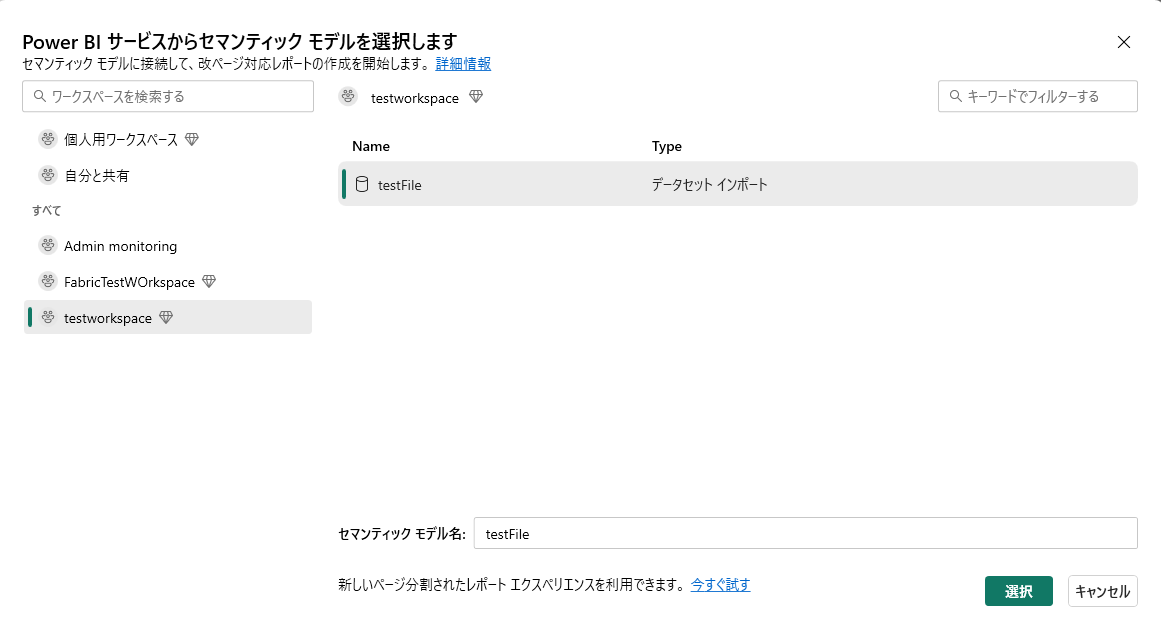Click the データセット インポート type cell

coord(709,184)
